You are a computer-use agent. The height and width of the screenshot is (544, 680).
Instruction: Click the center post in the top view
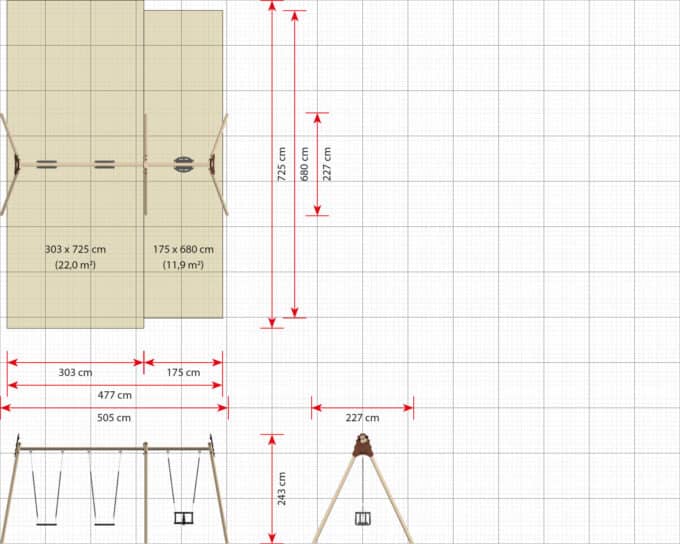[145, 164]
